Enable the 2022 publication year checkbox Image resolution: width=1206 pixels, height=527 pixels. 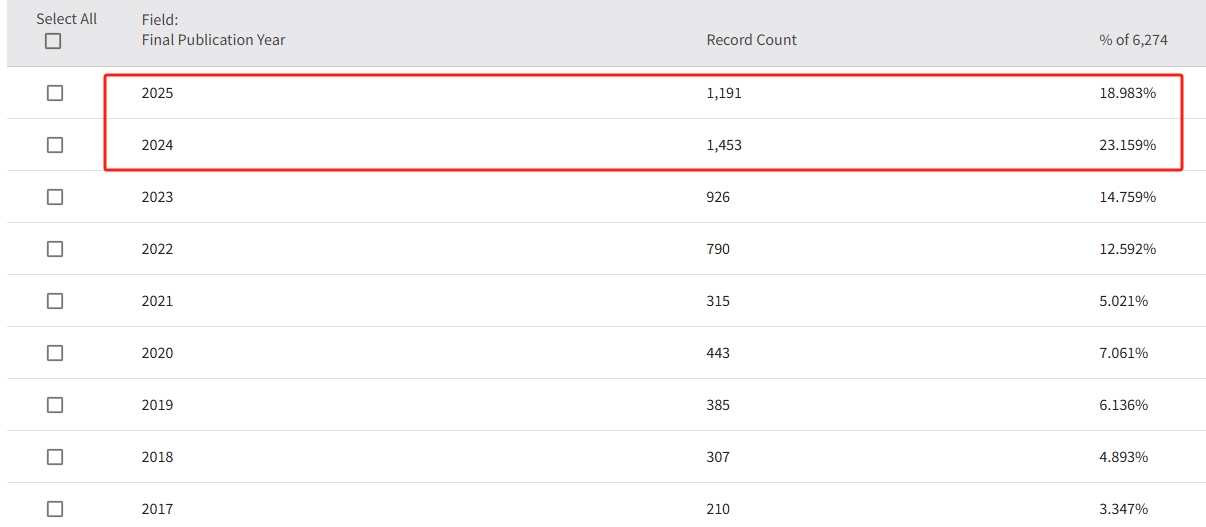point(55,249)
